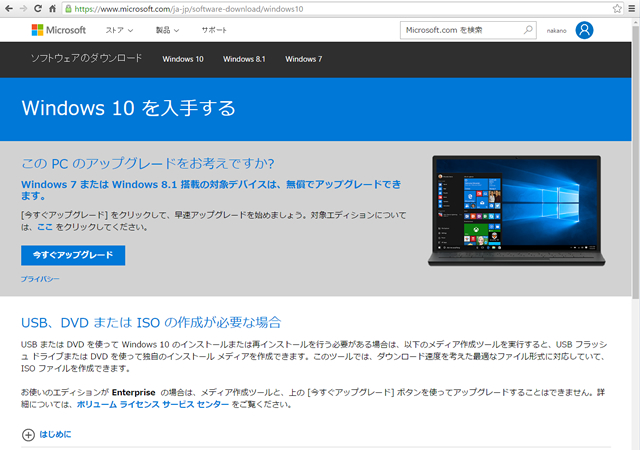Open the Chrome hamburger menu
640x450 pixels.
(x=632, y=8)
